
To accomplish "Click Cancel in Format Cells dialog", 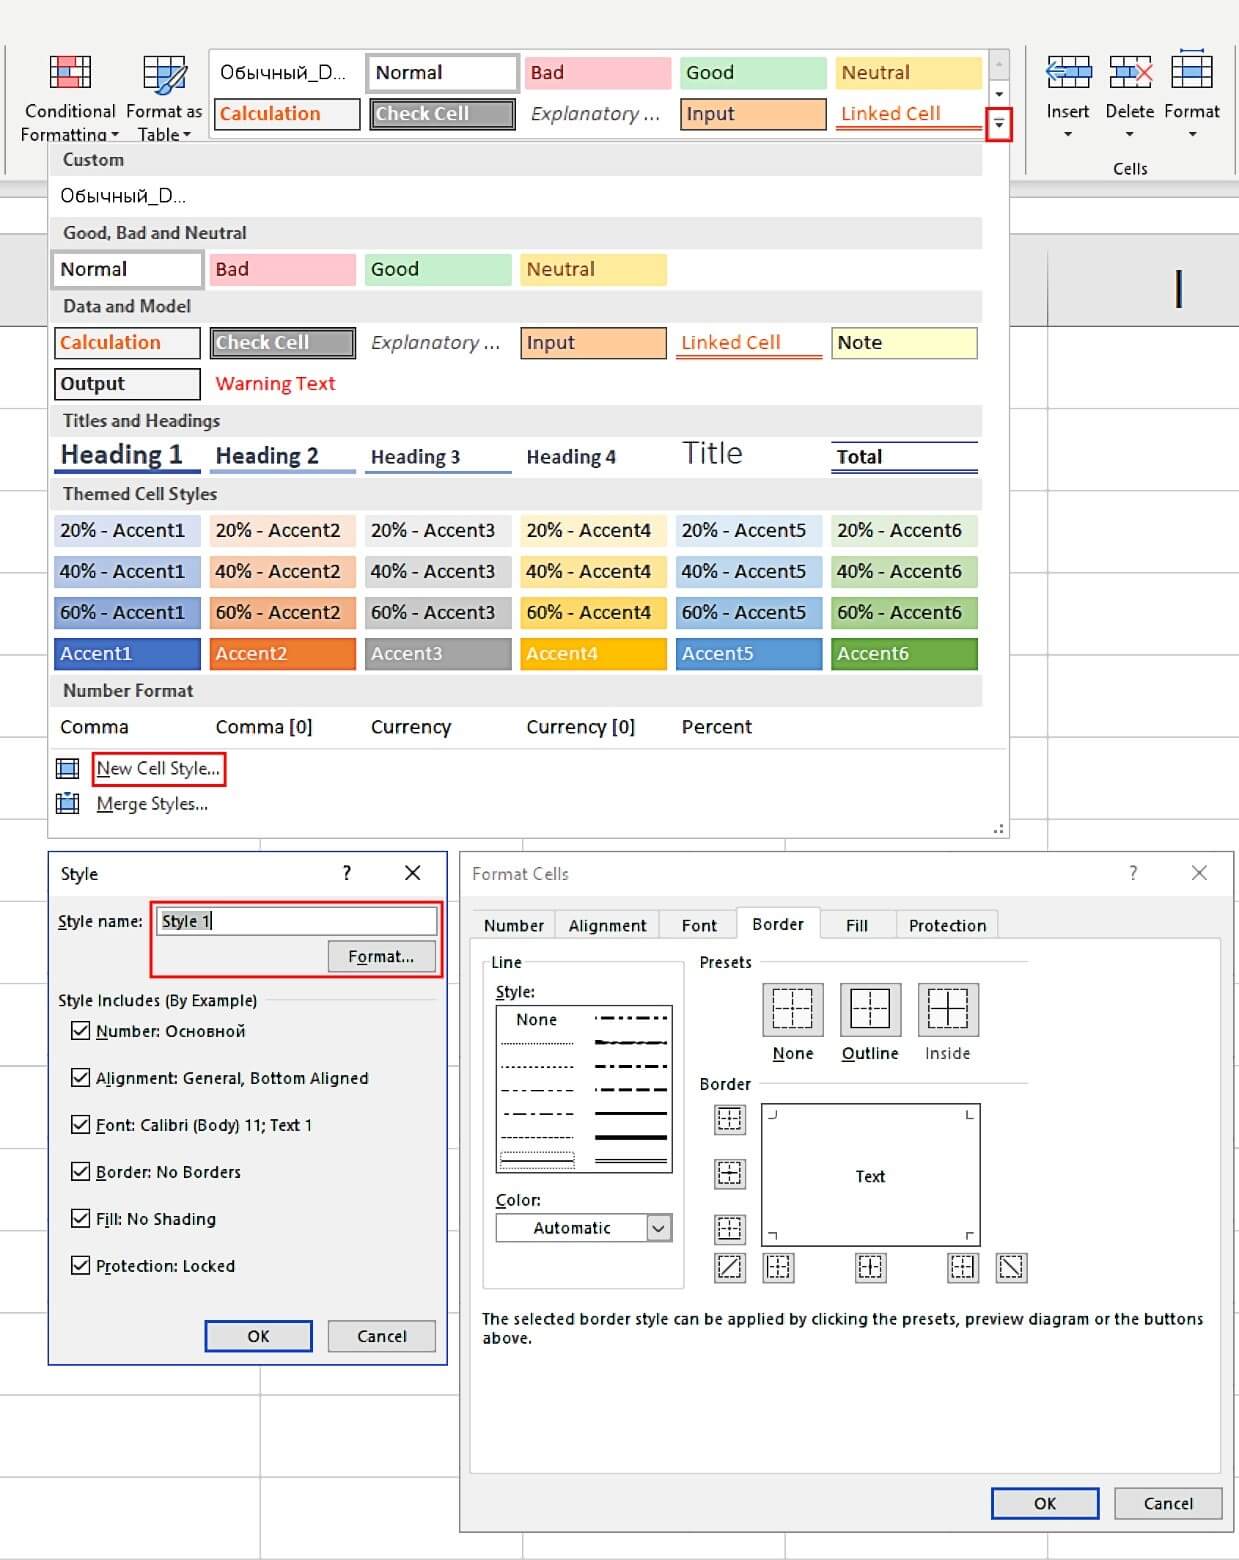I will coord(1168,1503).
